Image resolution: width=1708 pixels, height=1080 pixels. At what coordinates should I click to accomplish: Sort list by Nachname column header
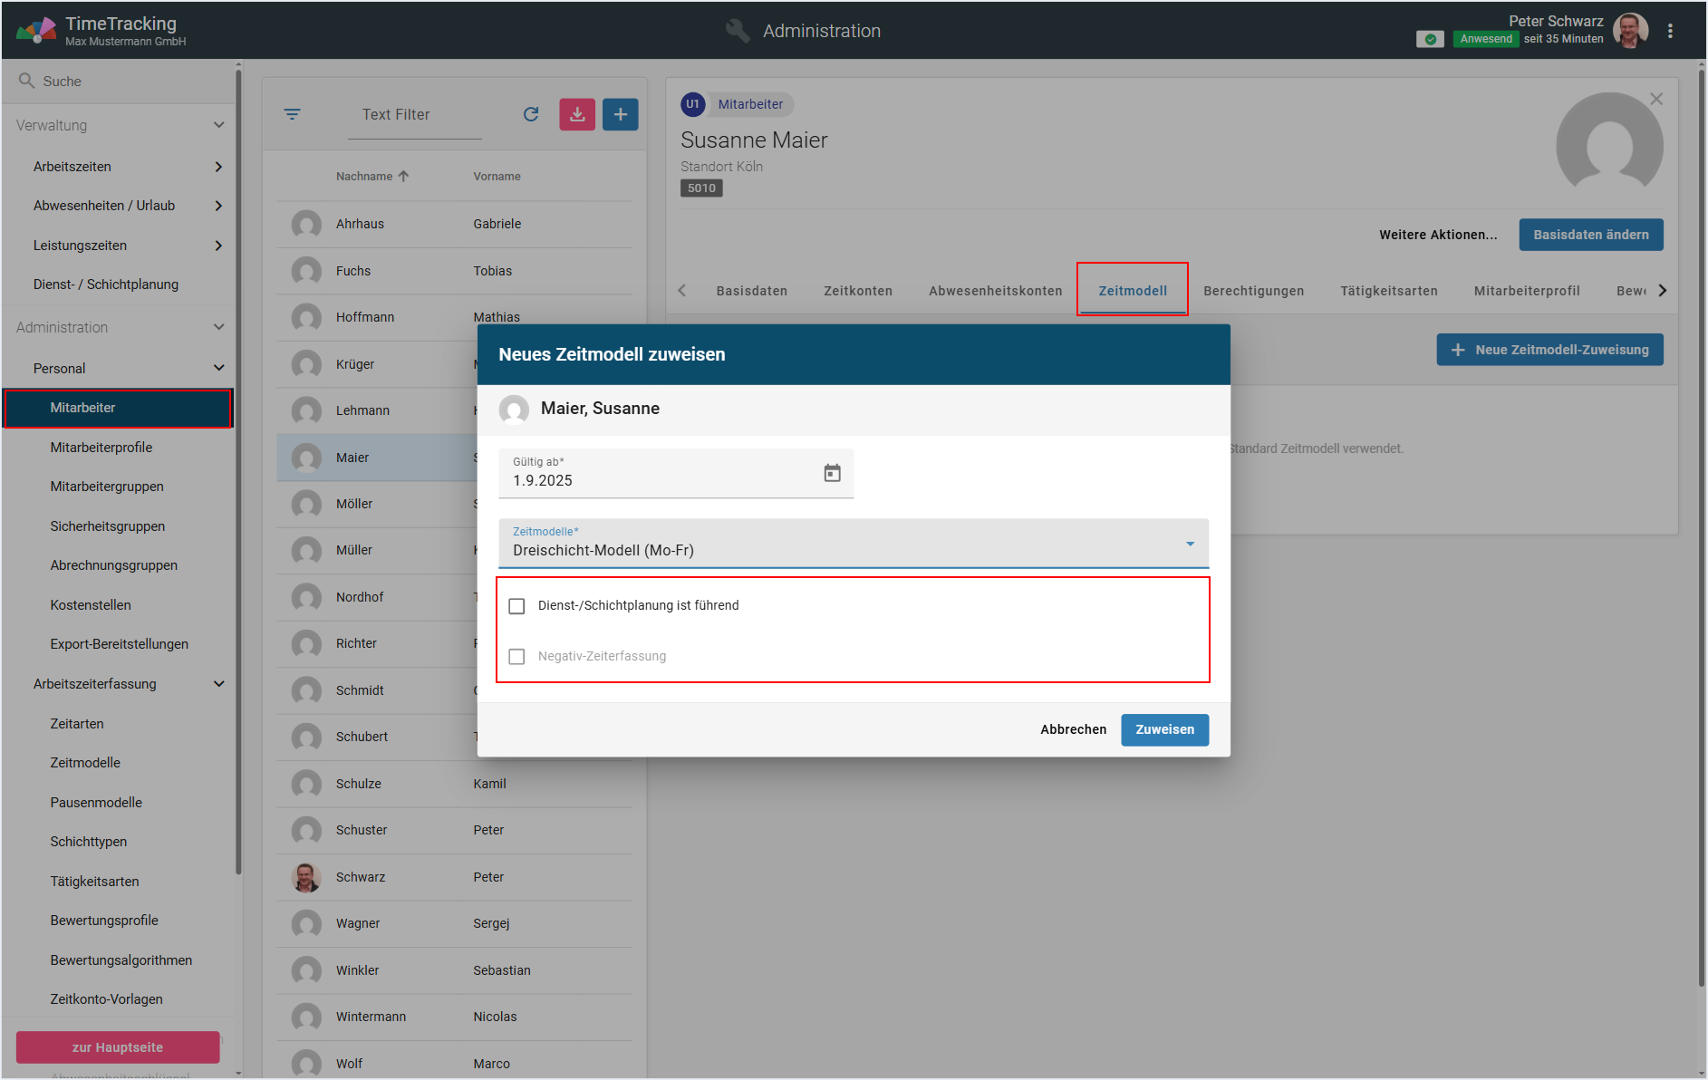pos(365,176)
